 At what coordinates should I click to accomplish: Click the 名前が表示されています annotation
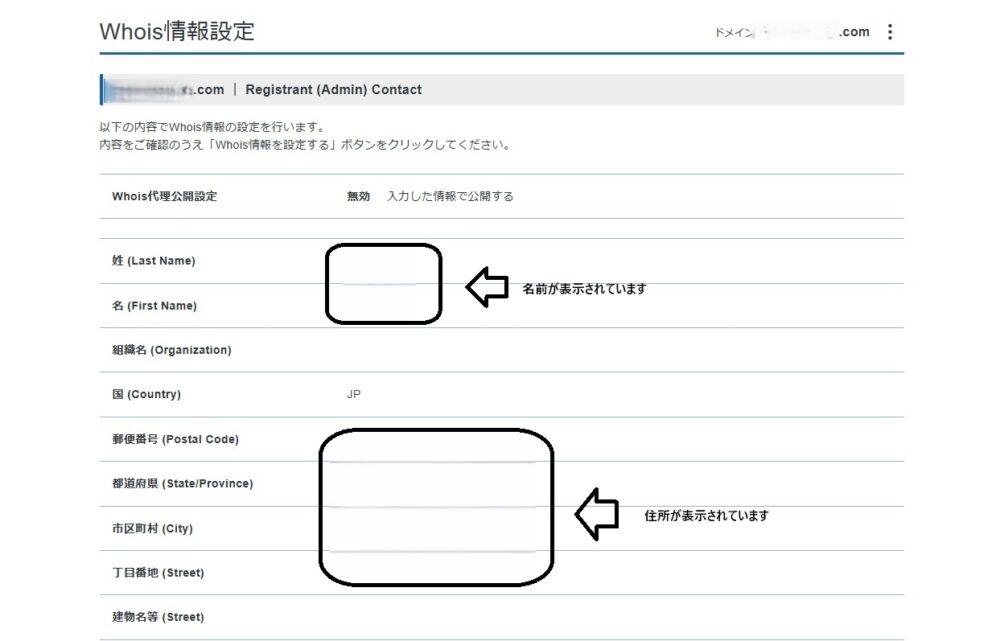(584, 288)
